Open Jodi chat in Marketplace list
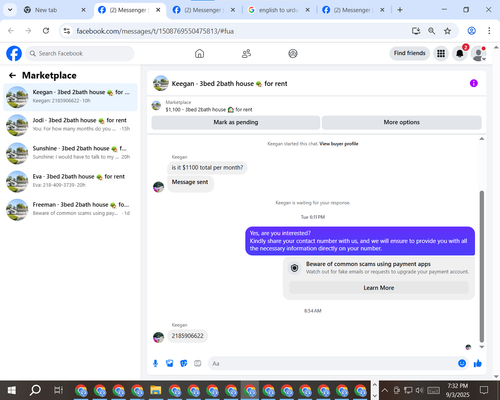Viewport: 500px width, 400px height. tap(70, 125)
